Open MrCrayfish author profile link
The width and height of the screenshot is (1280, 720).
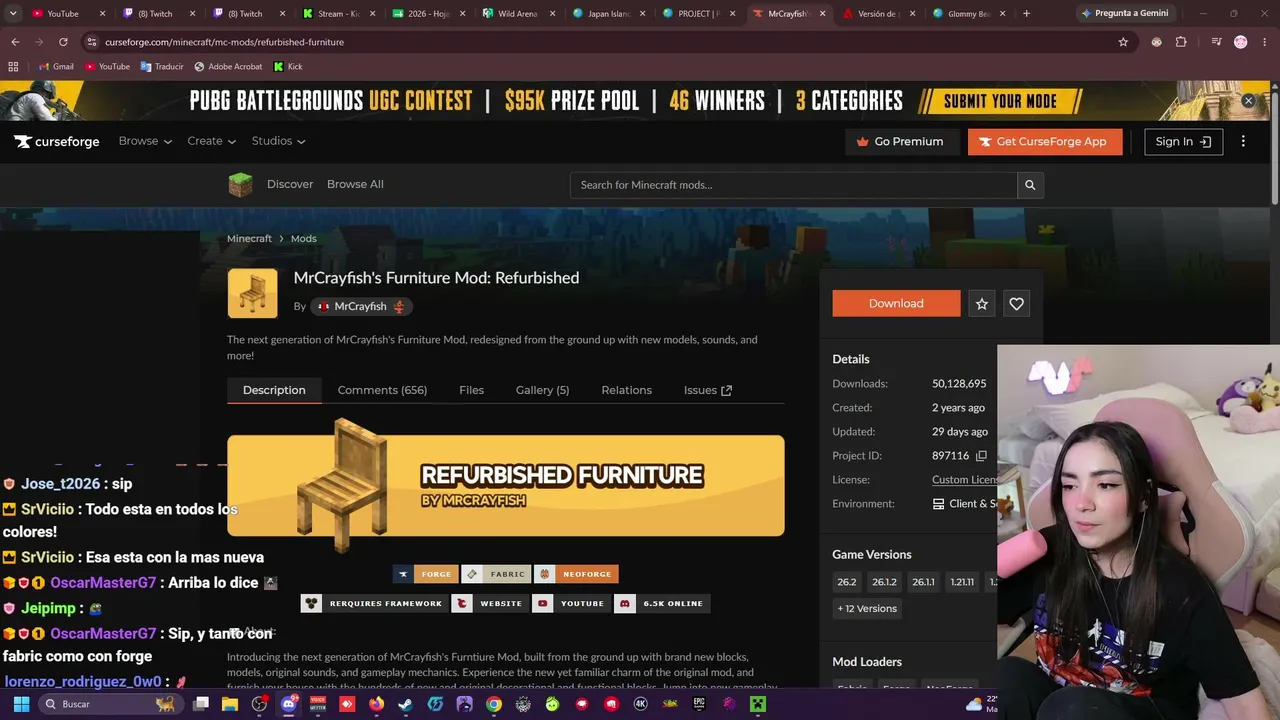[x=361, y=306]
